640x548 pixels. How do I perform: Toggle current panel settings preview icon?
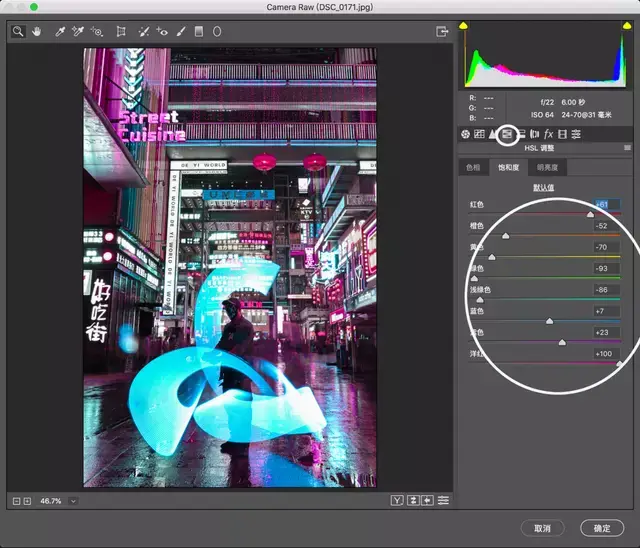click(443, 500)
